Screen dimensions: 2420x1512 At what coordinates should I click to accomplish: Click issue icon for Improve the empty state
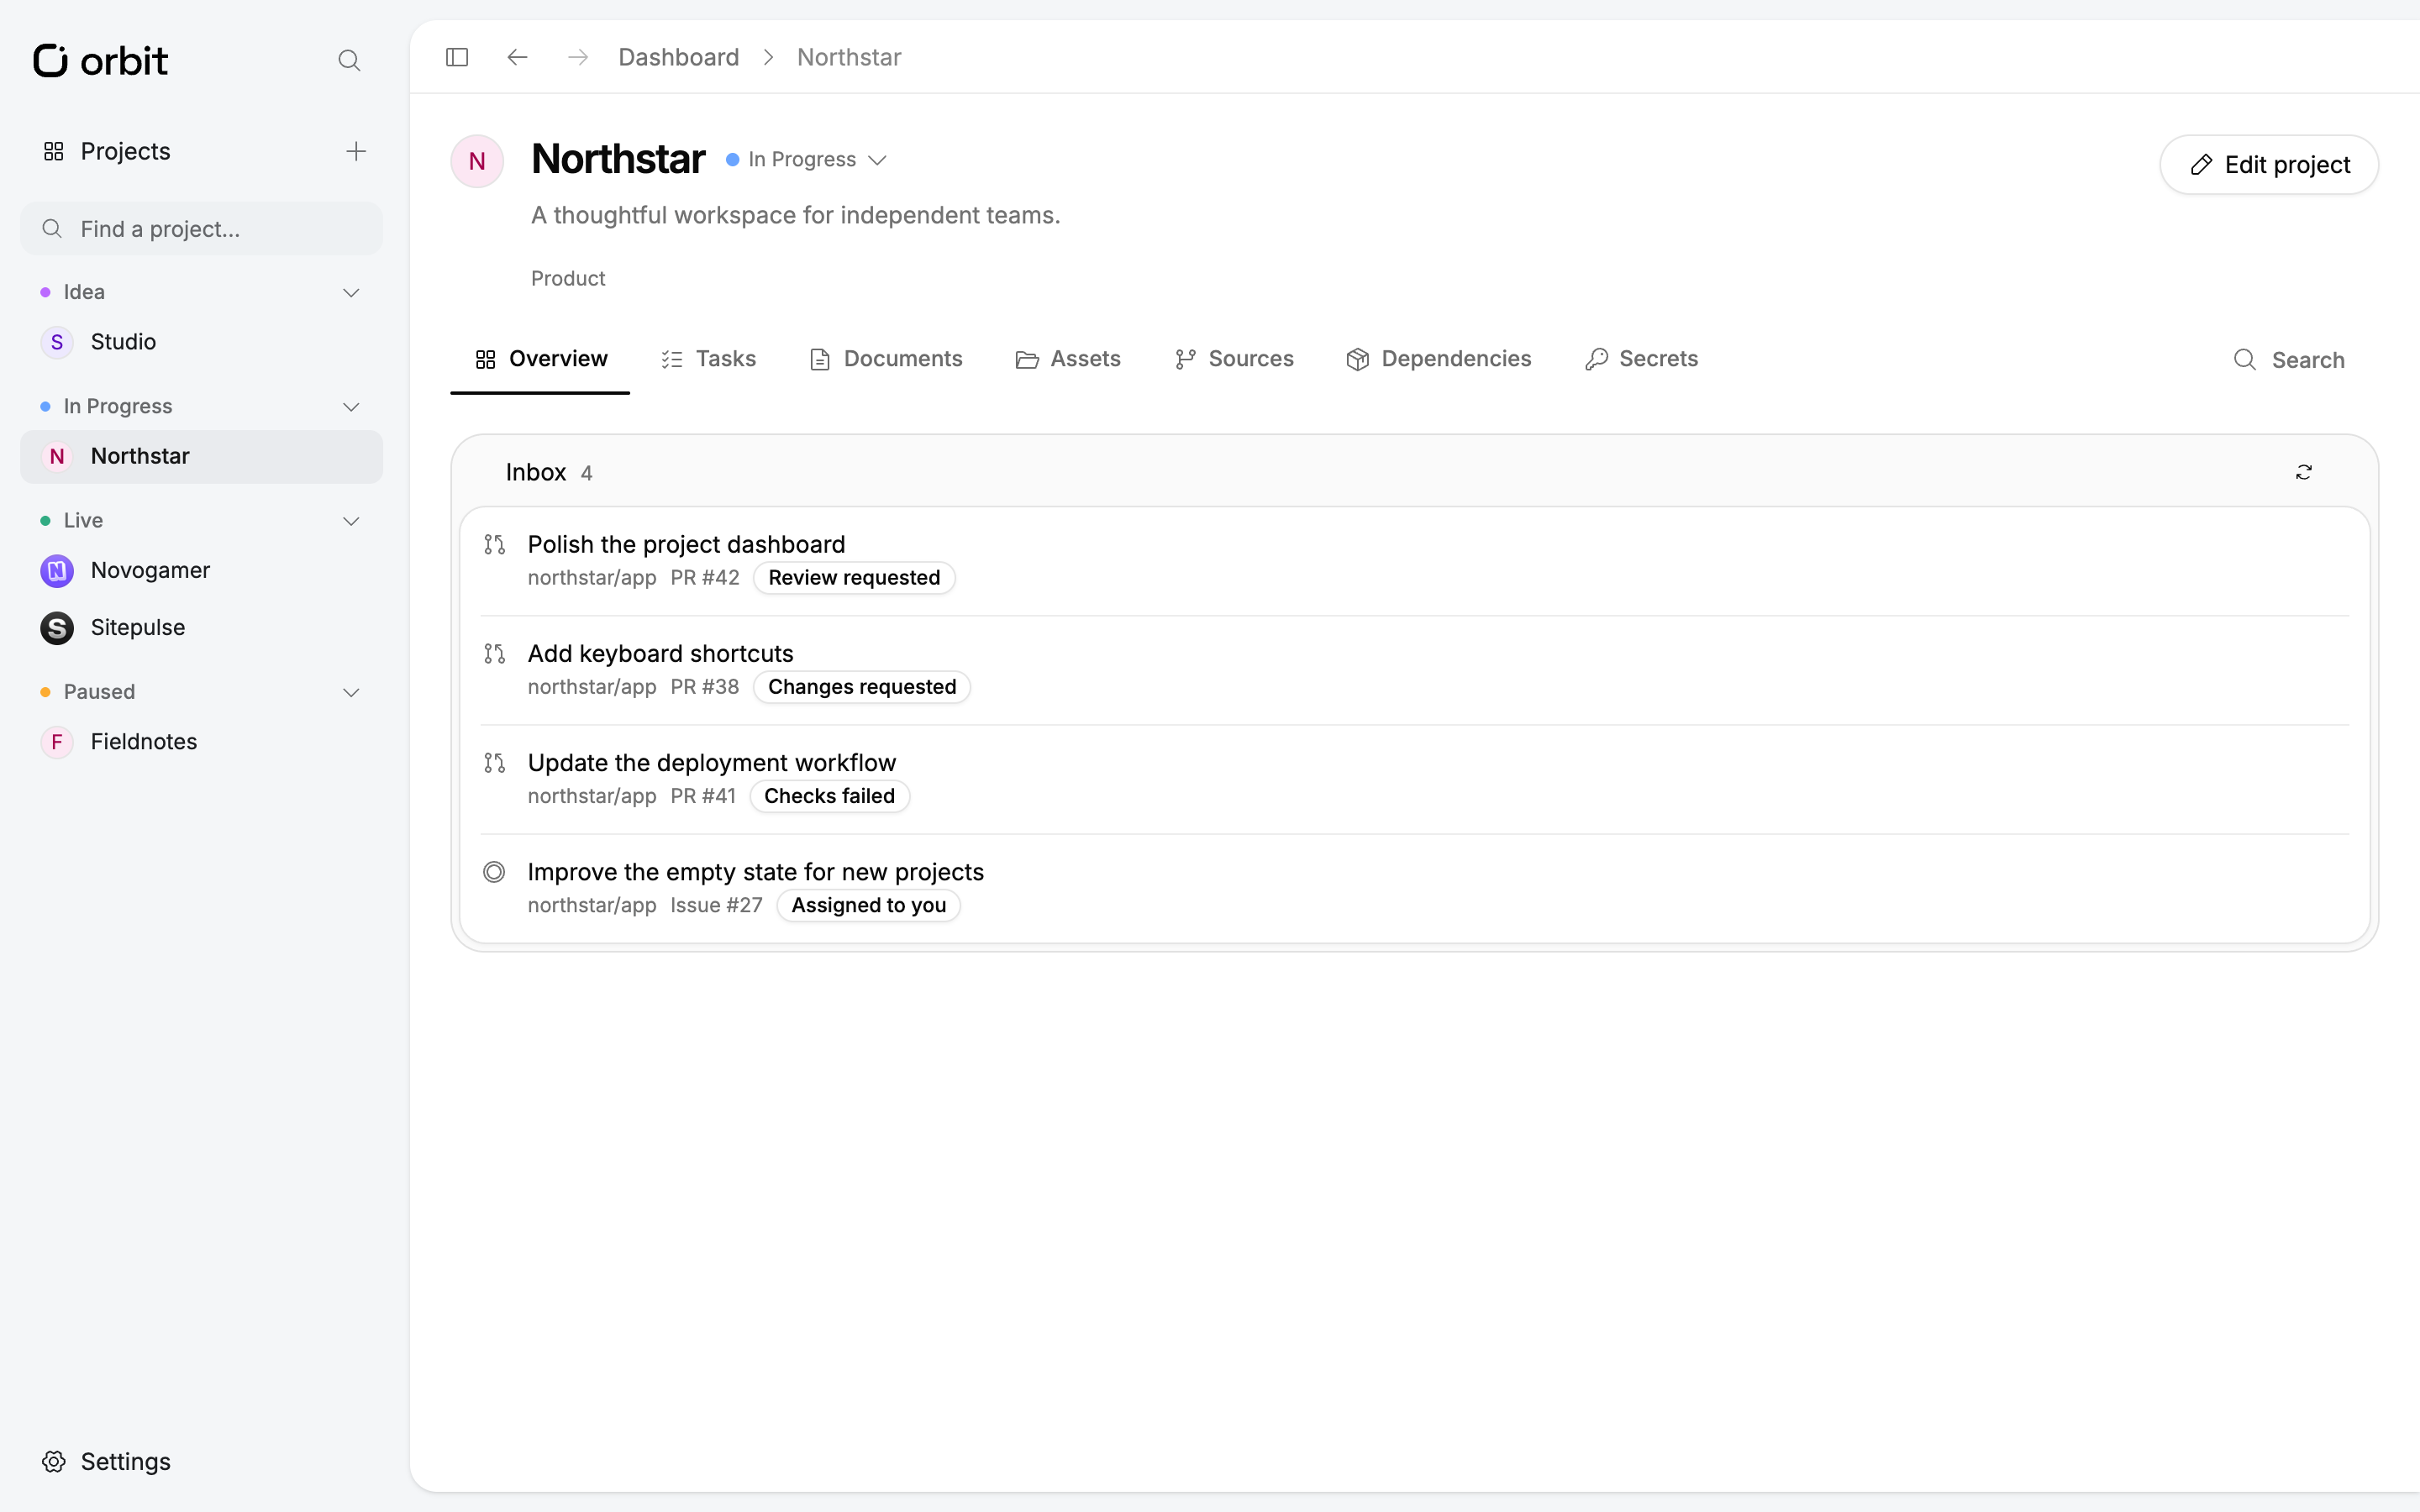click(x=494, y=872)
